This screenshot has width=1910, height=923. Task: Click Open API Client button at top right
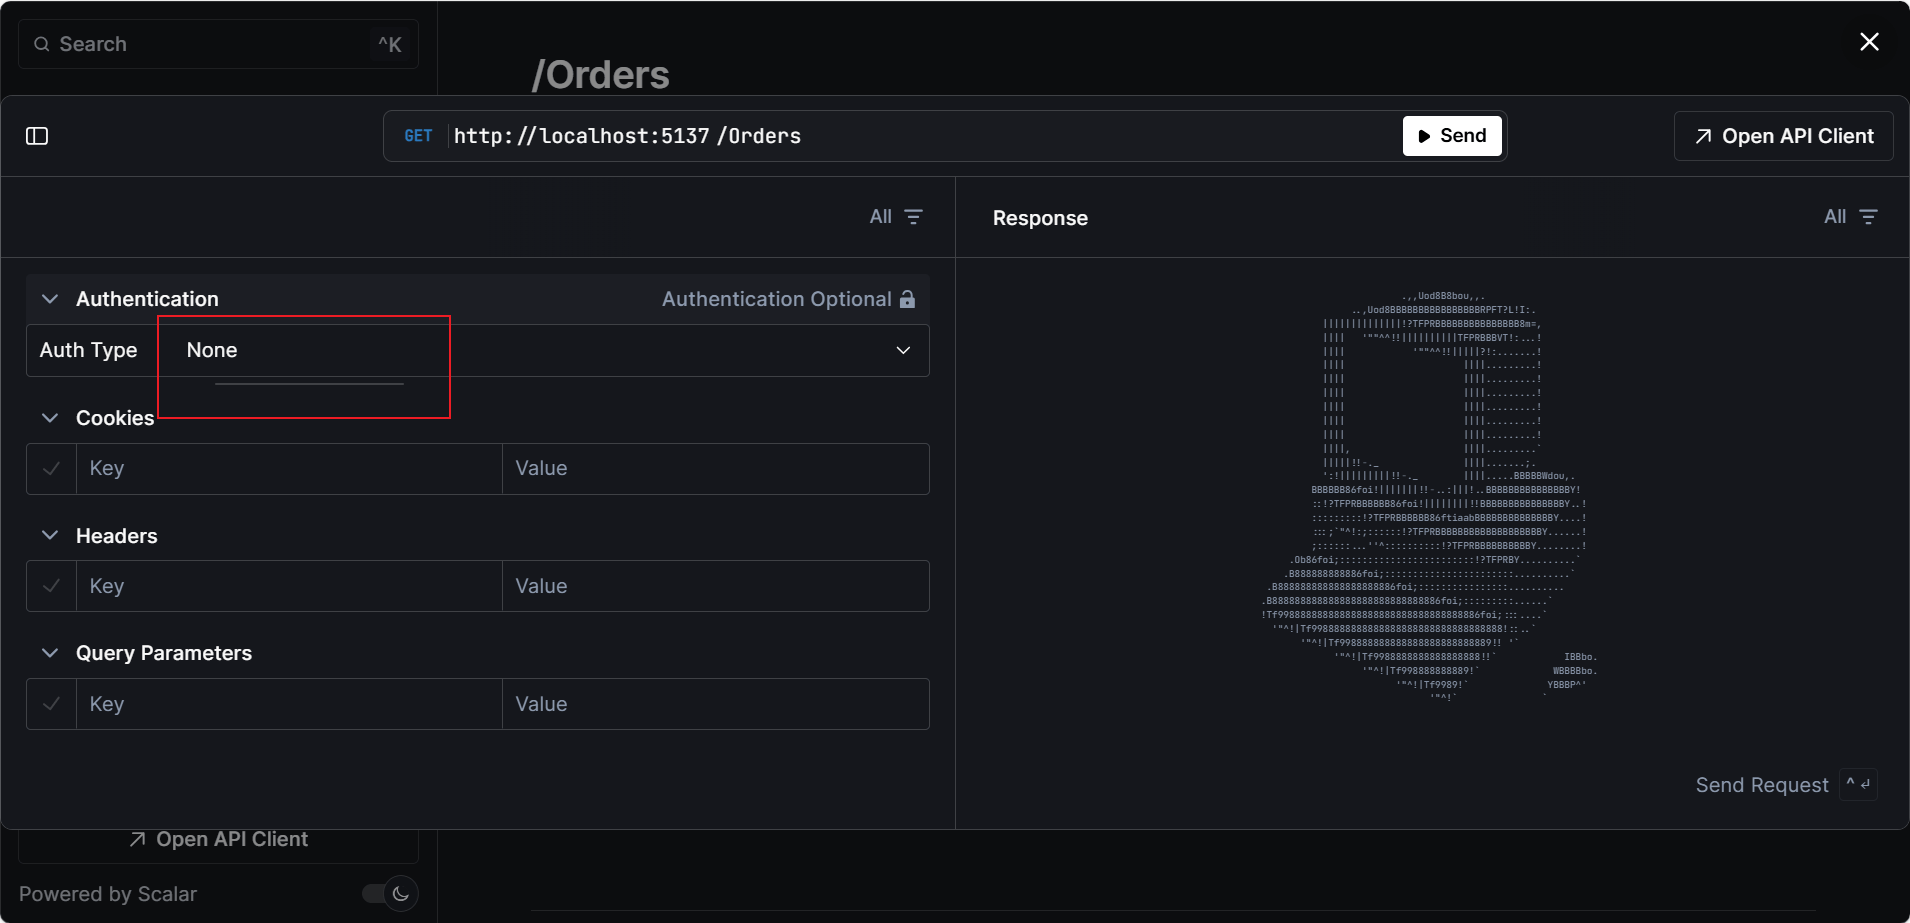pos(1783,136)
